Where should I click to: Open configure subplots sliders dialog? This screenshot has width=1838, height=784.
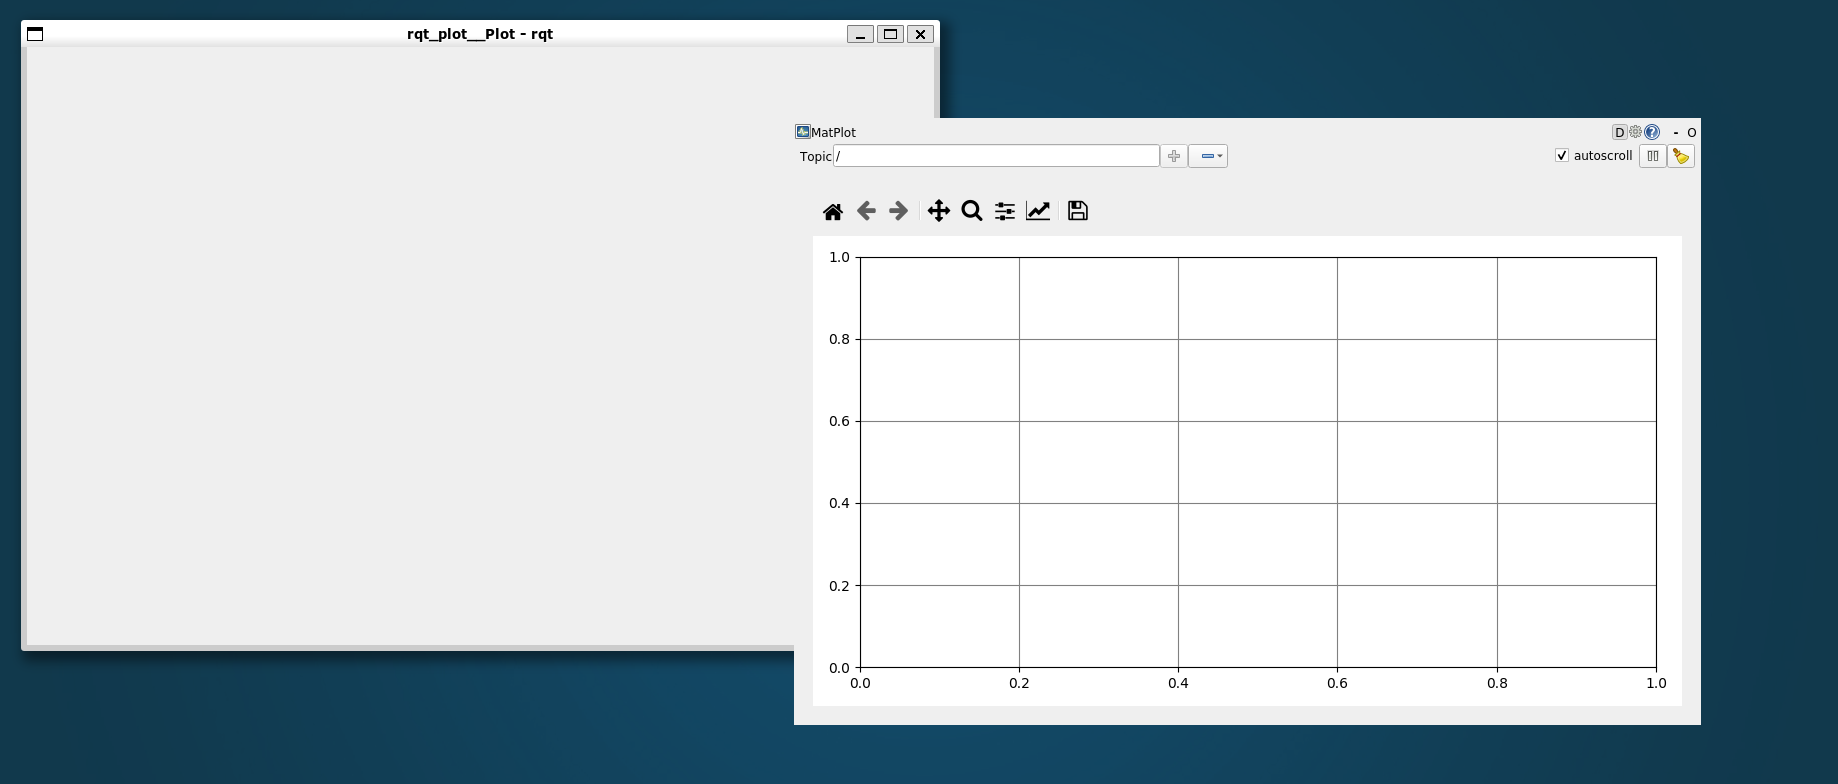click(1005, 211)
